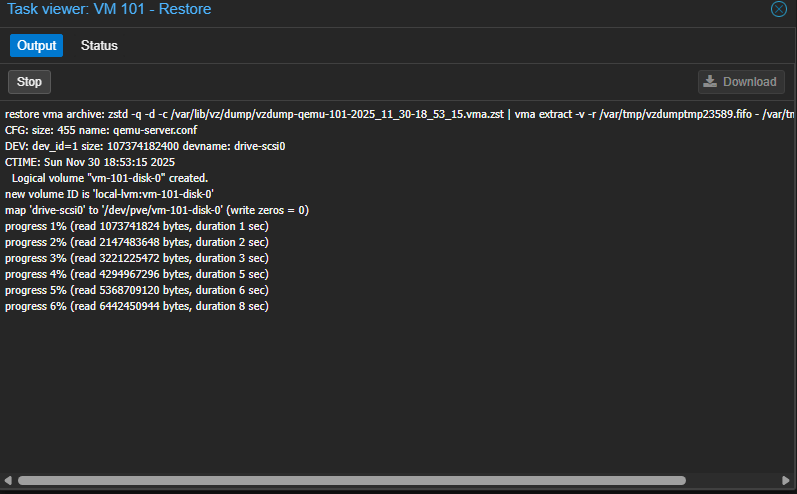This screenshot has width=797, height=494.
Task: Click the DEV drive-scsi0 log line
Action: pos(145,146)
